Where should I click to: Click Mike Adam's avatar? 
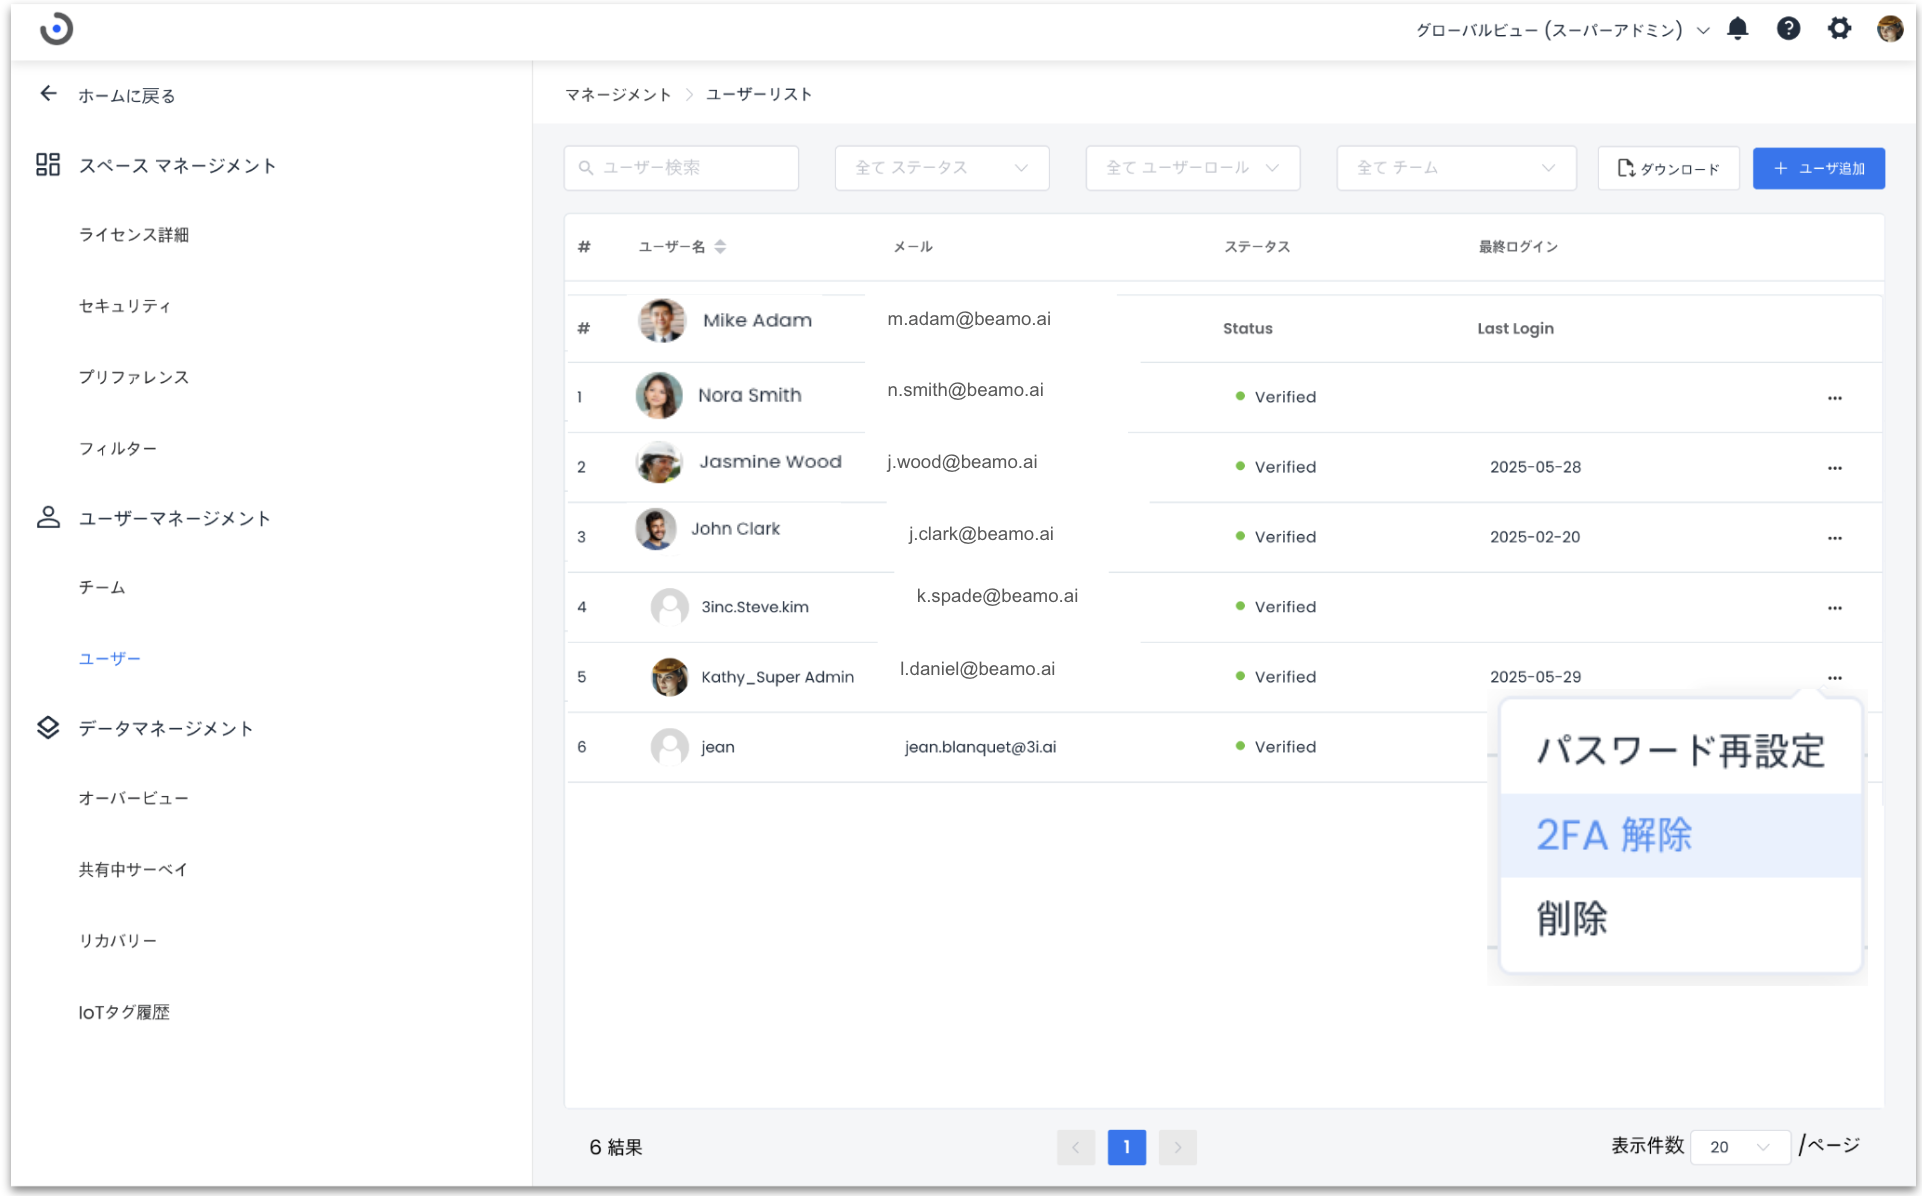point(662,321)
